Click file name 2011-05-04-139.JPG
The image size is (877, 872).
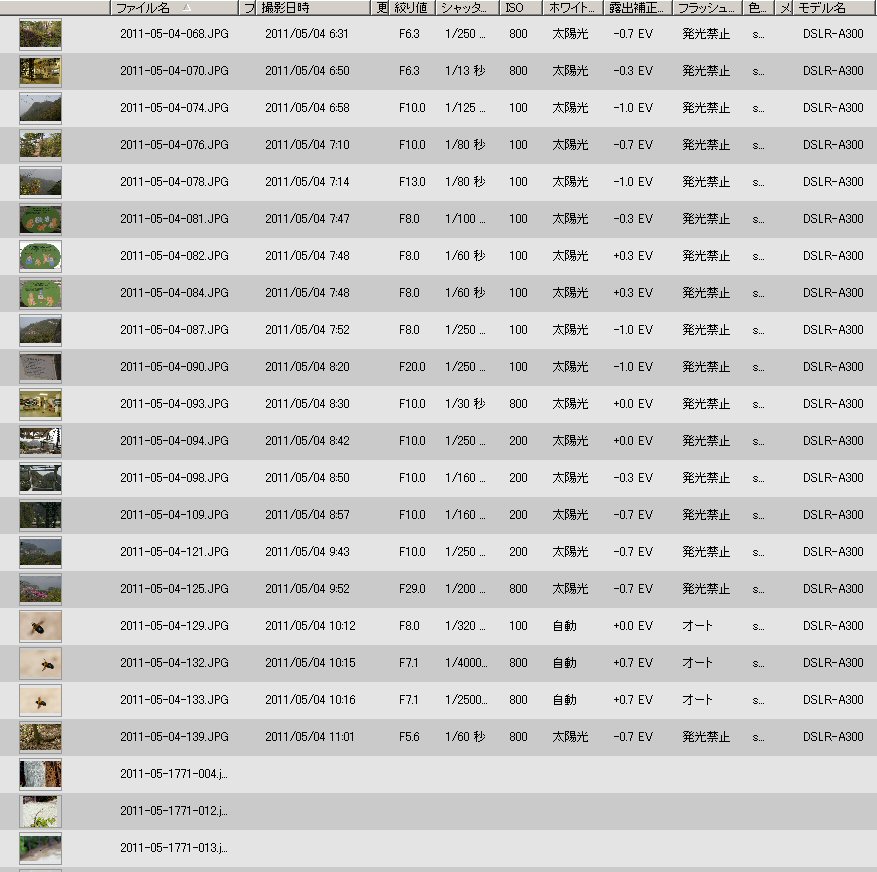pos(174,737)
